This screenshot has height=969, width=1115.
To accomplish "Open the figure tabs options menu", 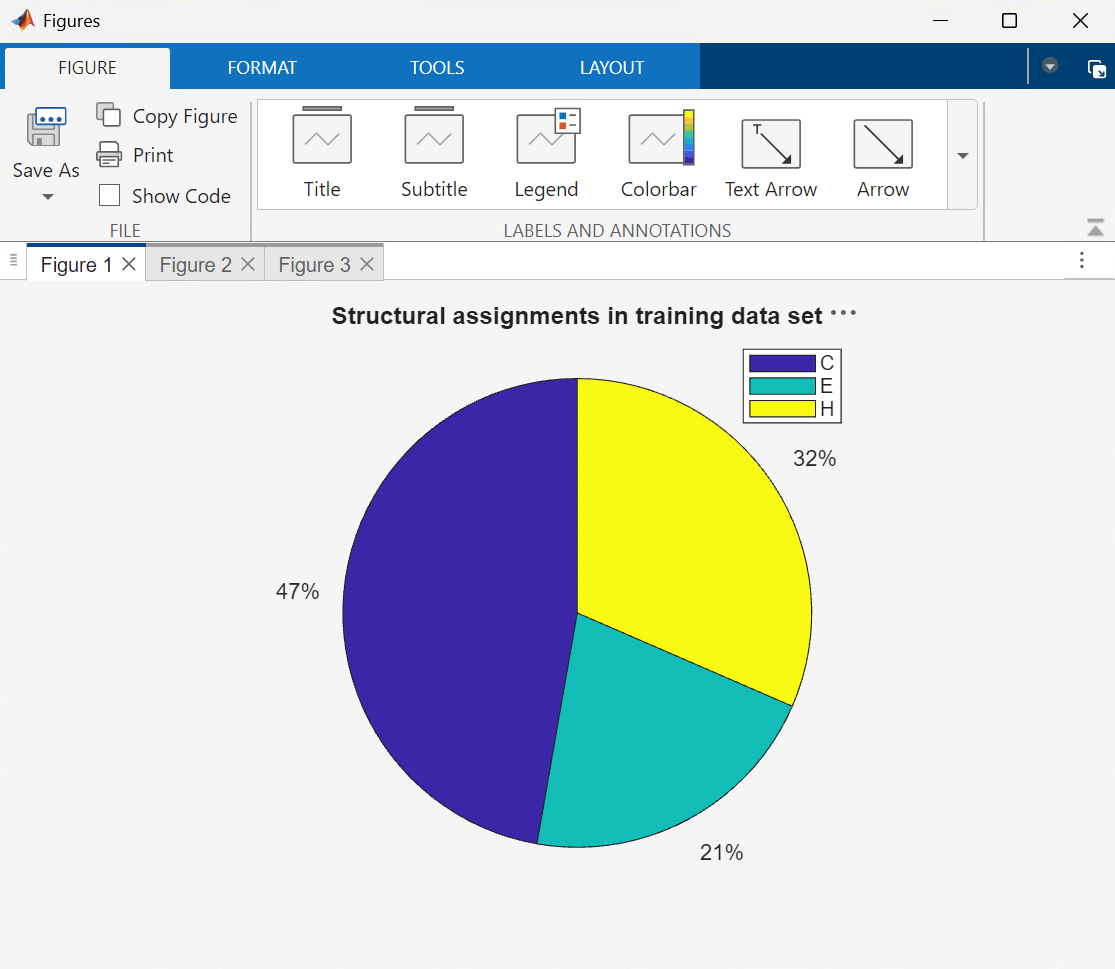I will tap(1081, 261).
